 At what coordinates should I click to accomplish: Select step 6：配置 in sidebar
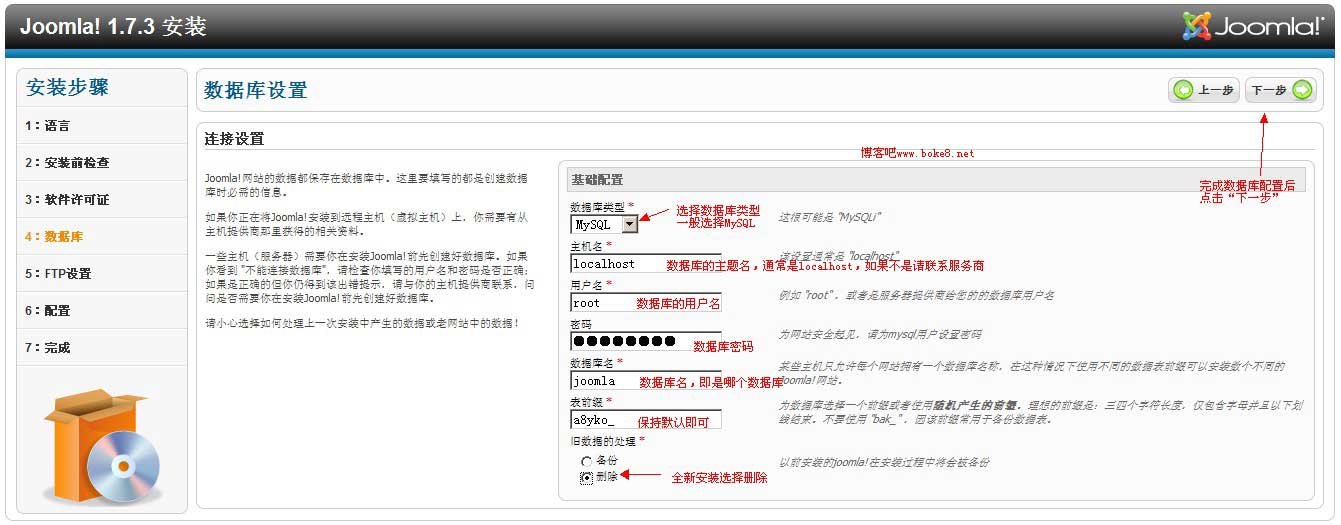coord(102,310)
